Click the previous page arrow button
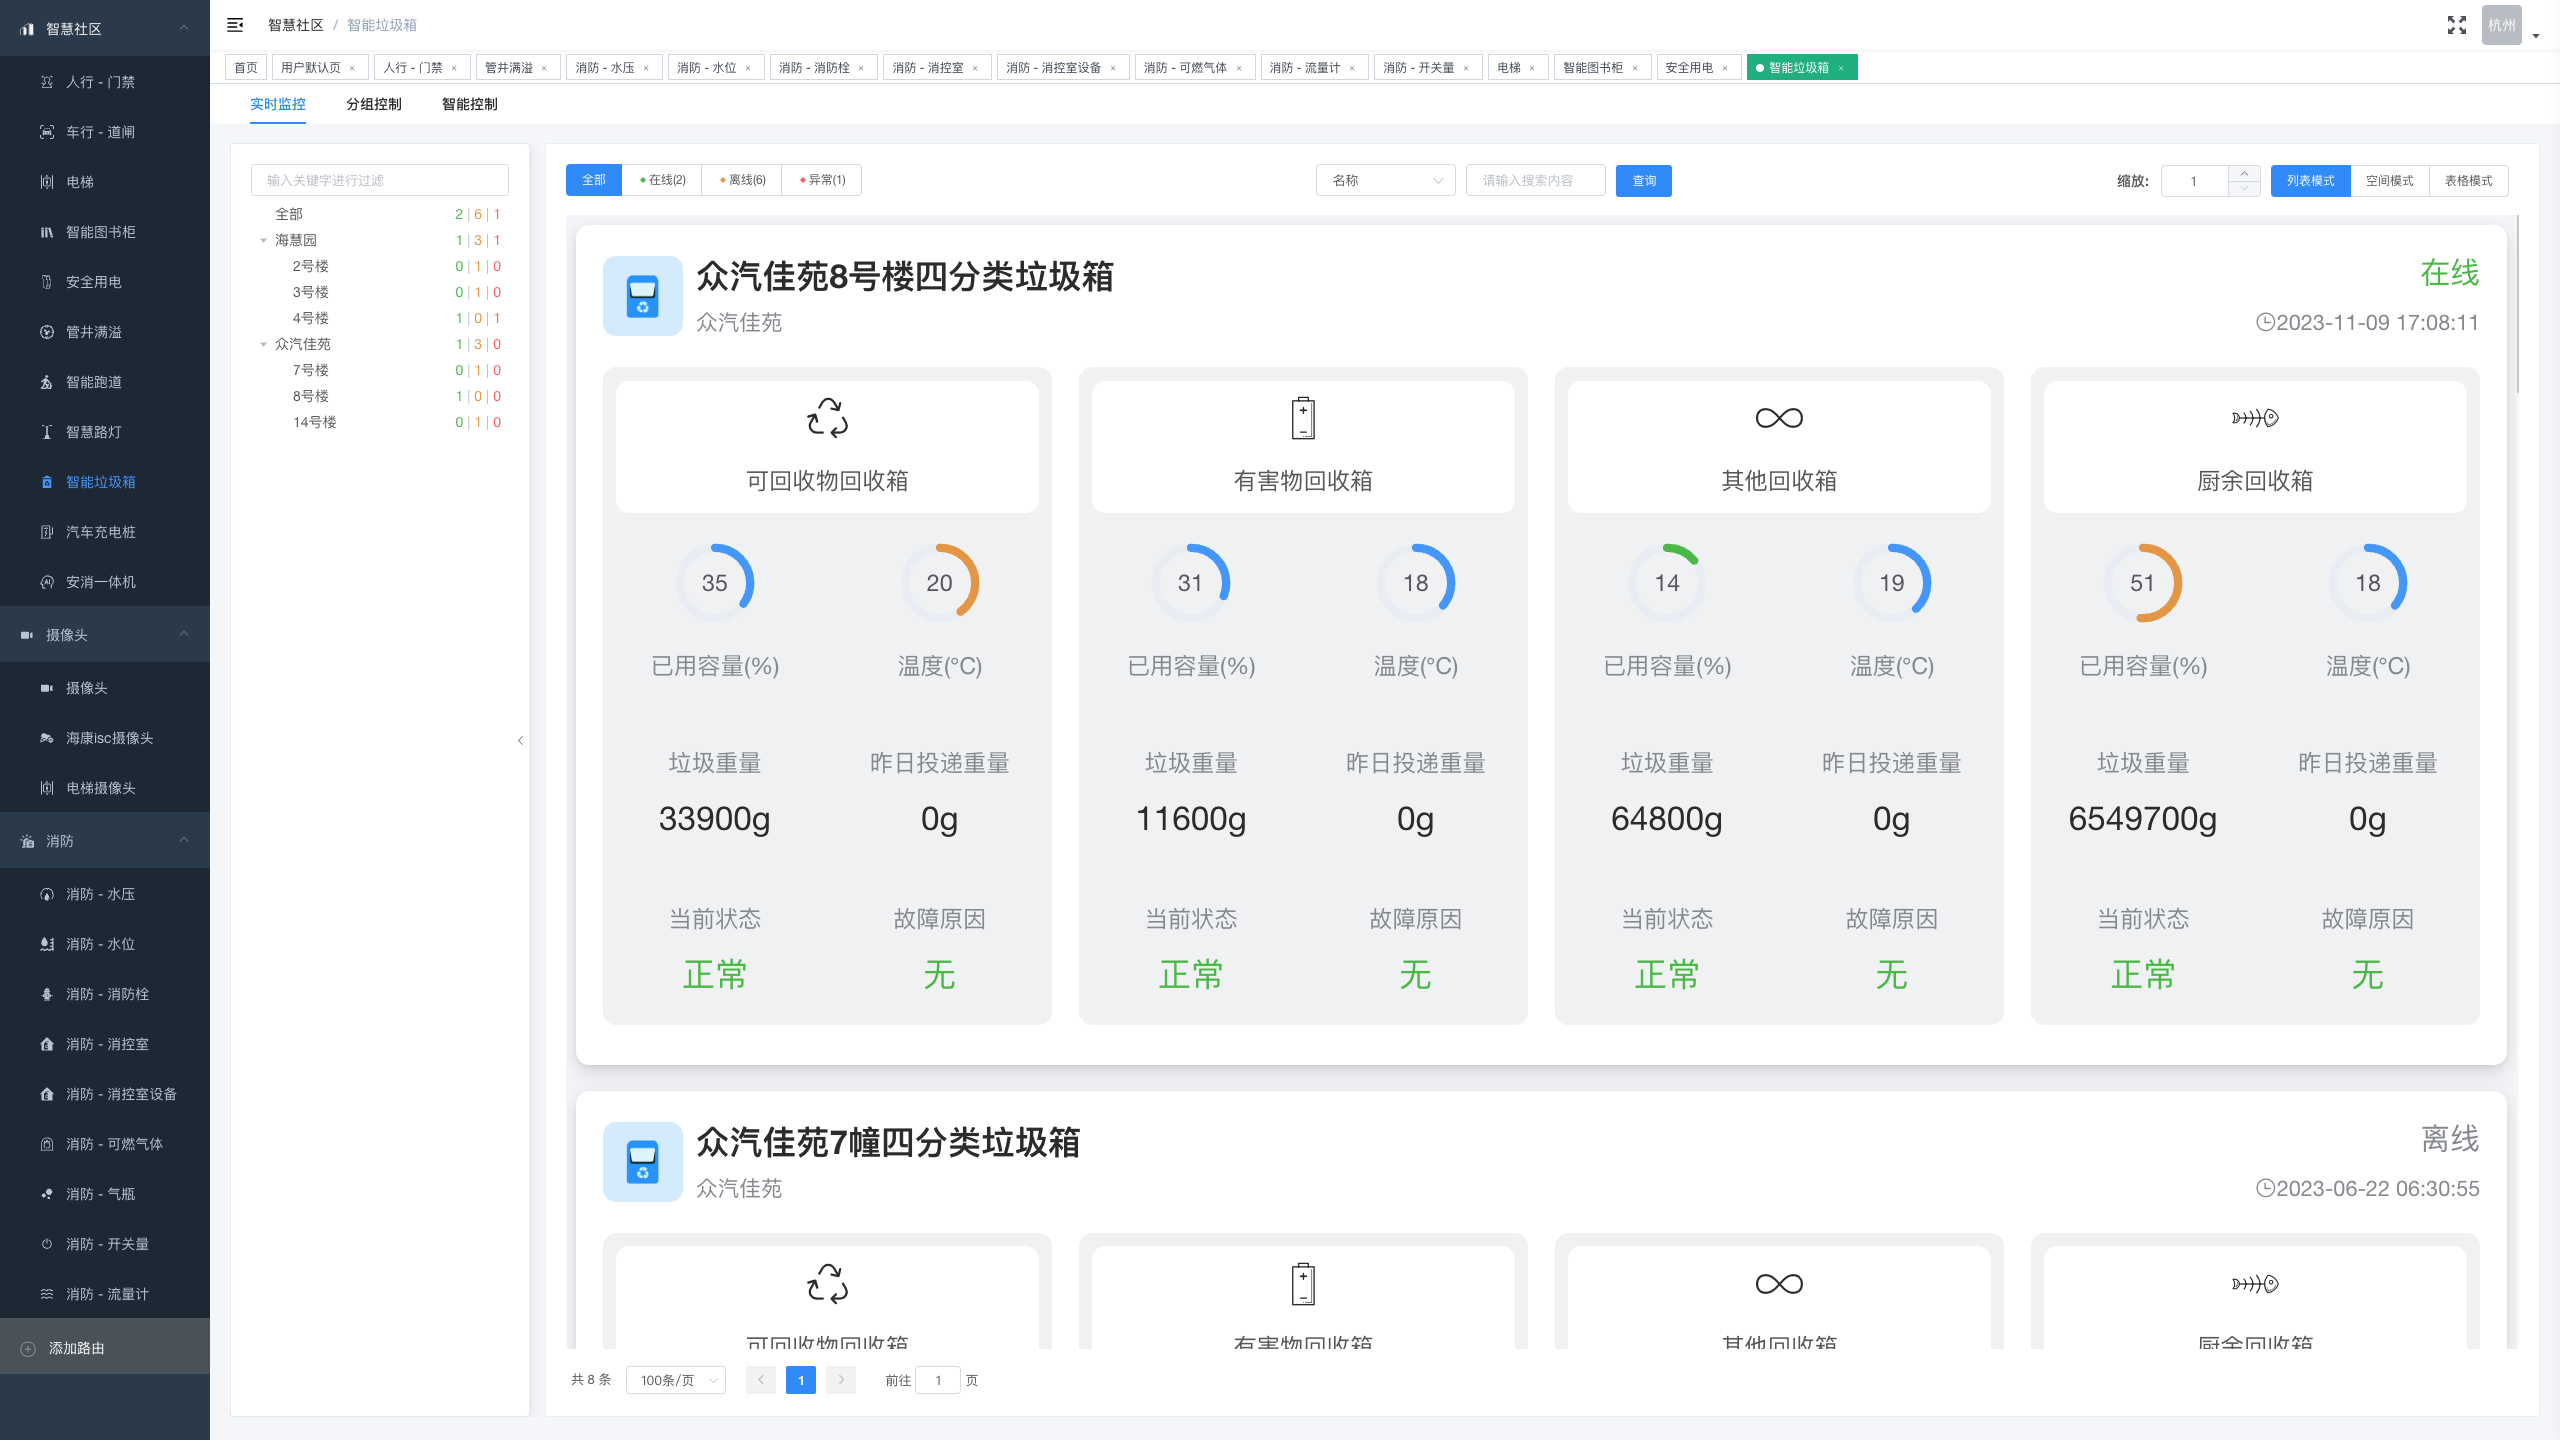This screenshot has width=2560, height=1440. coord(761,1380)
